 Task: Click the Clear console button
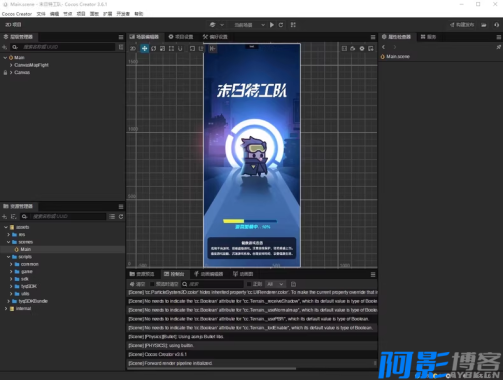pyautogui.click(x=137, y=284)
